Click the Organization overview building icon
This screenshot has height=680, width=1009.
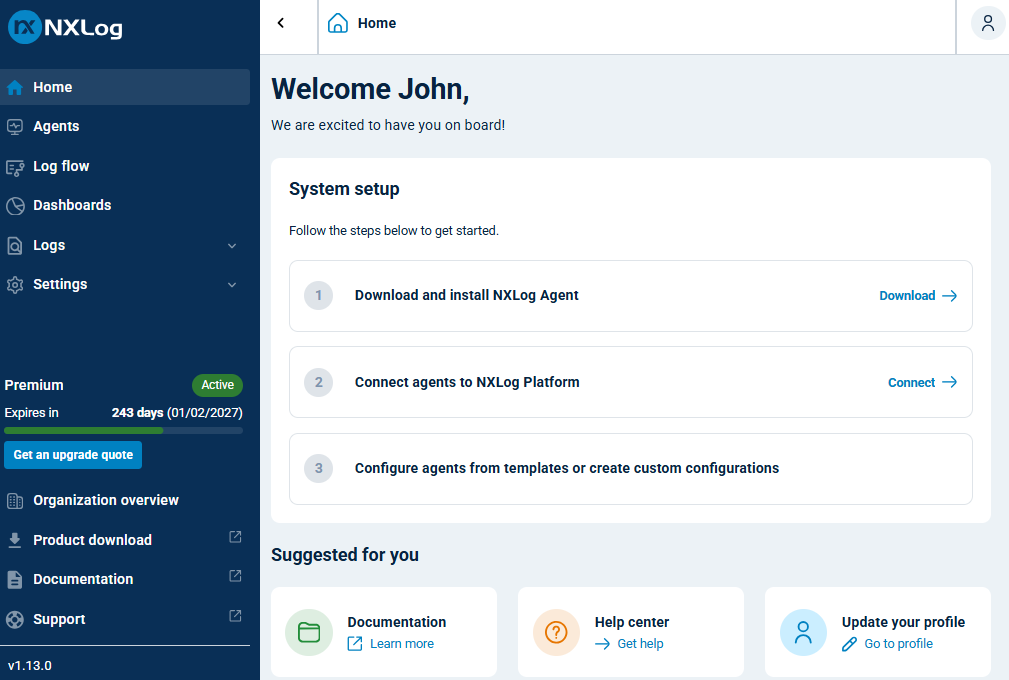point(15,501)
